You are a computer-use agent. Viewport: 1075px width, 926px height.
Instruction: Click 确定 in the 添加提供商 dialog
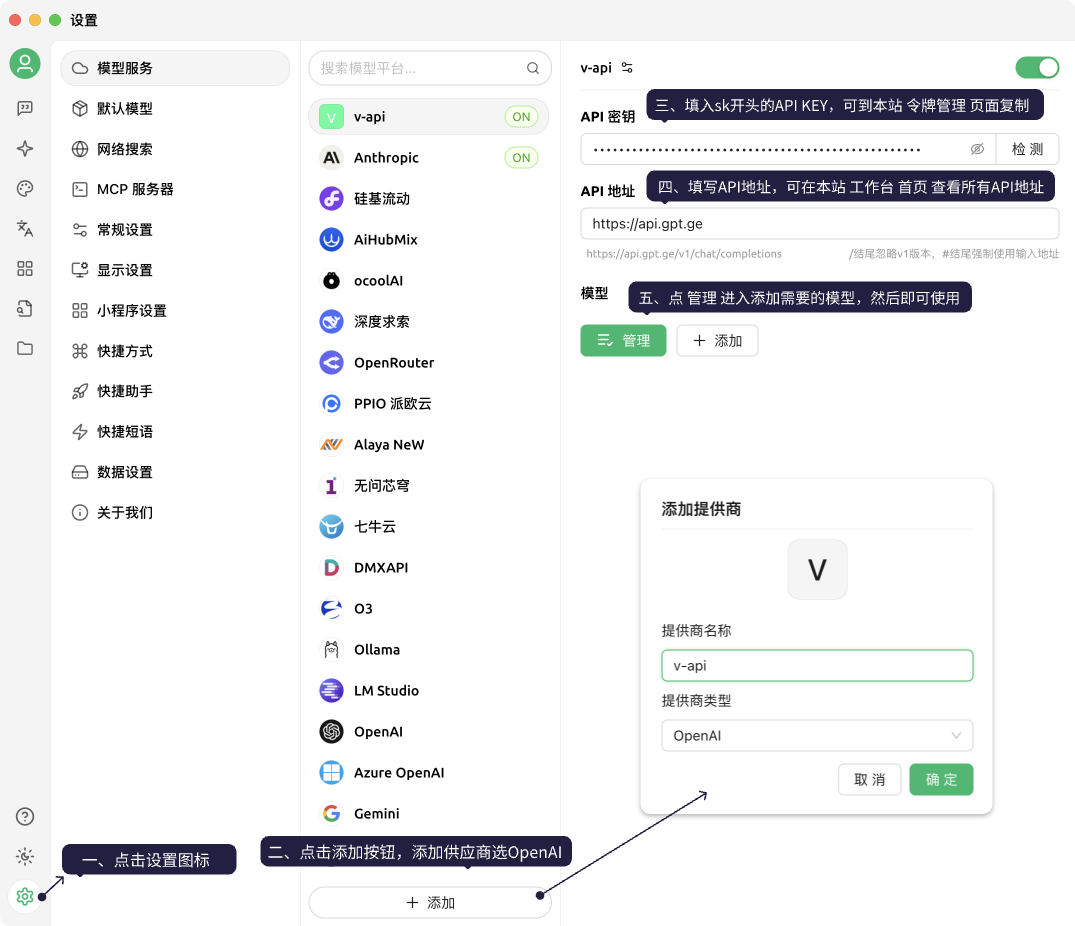[941, 779]
